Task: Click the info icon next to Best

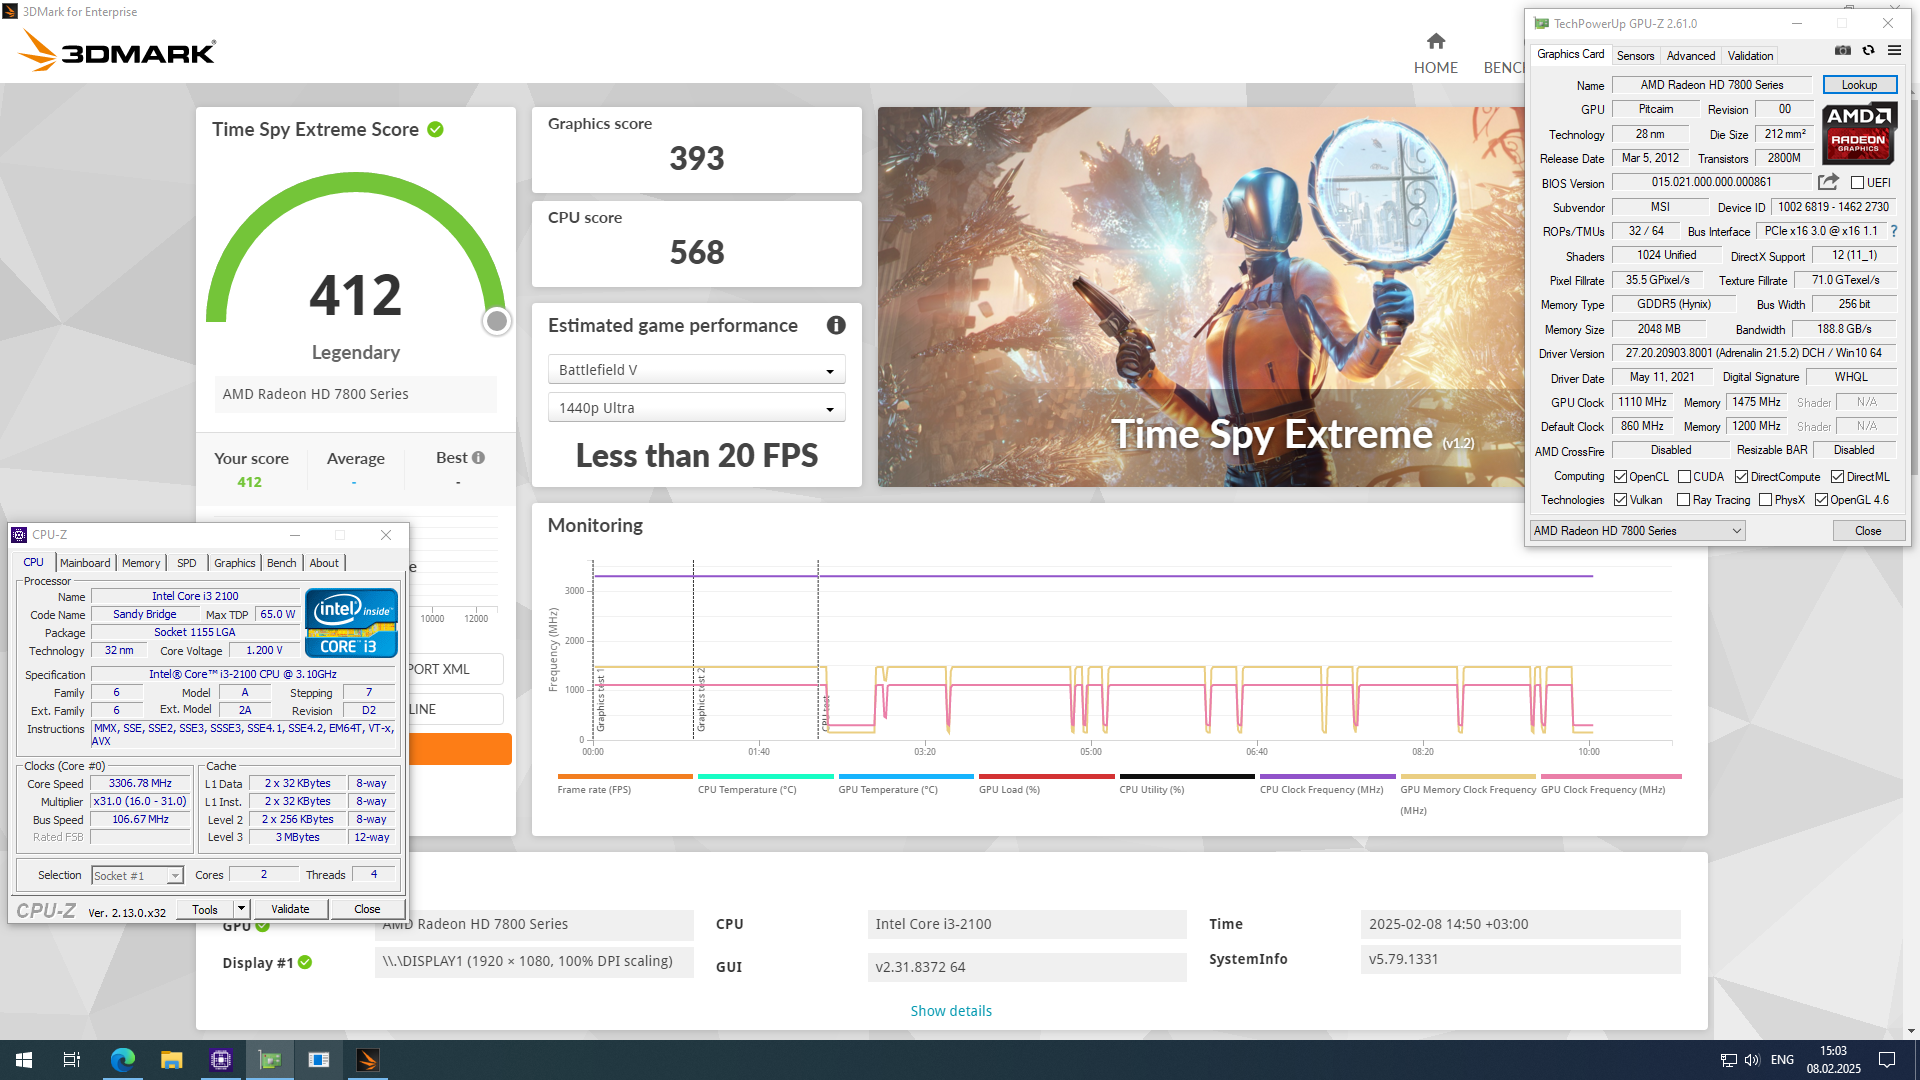Action: click(x=478, y=457)
